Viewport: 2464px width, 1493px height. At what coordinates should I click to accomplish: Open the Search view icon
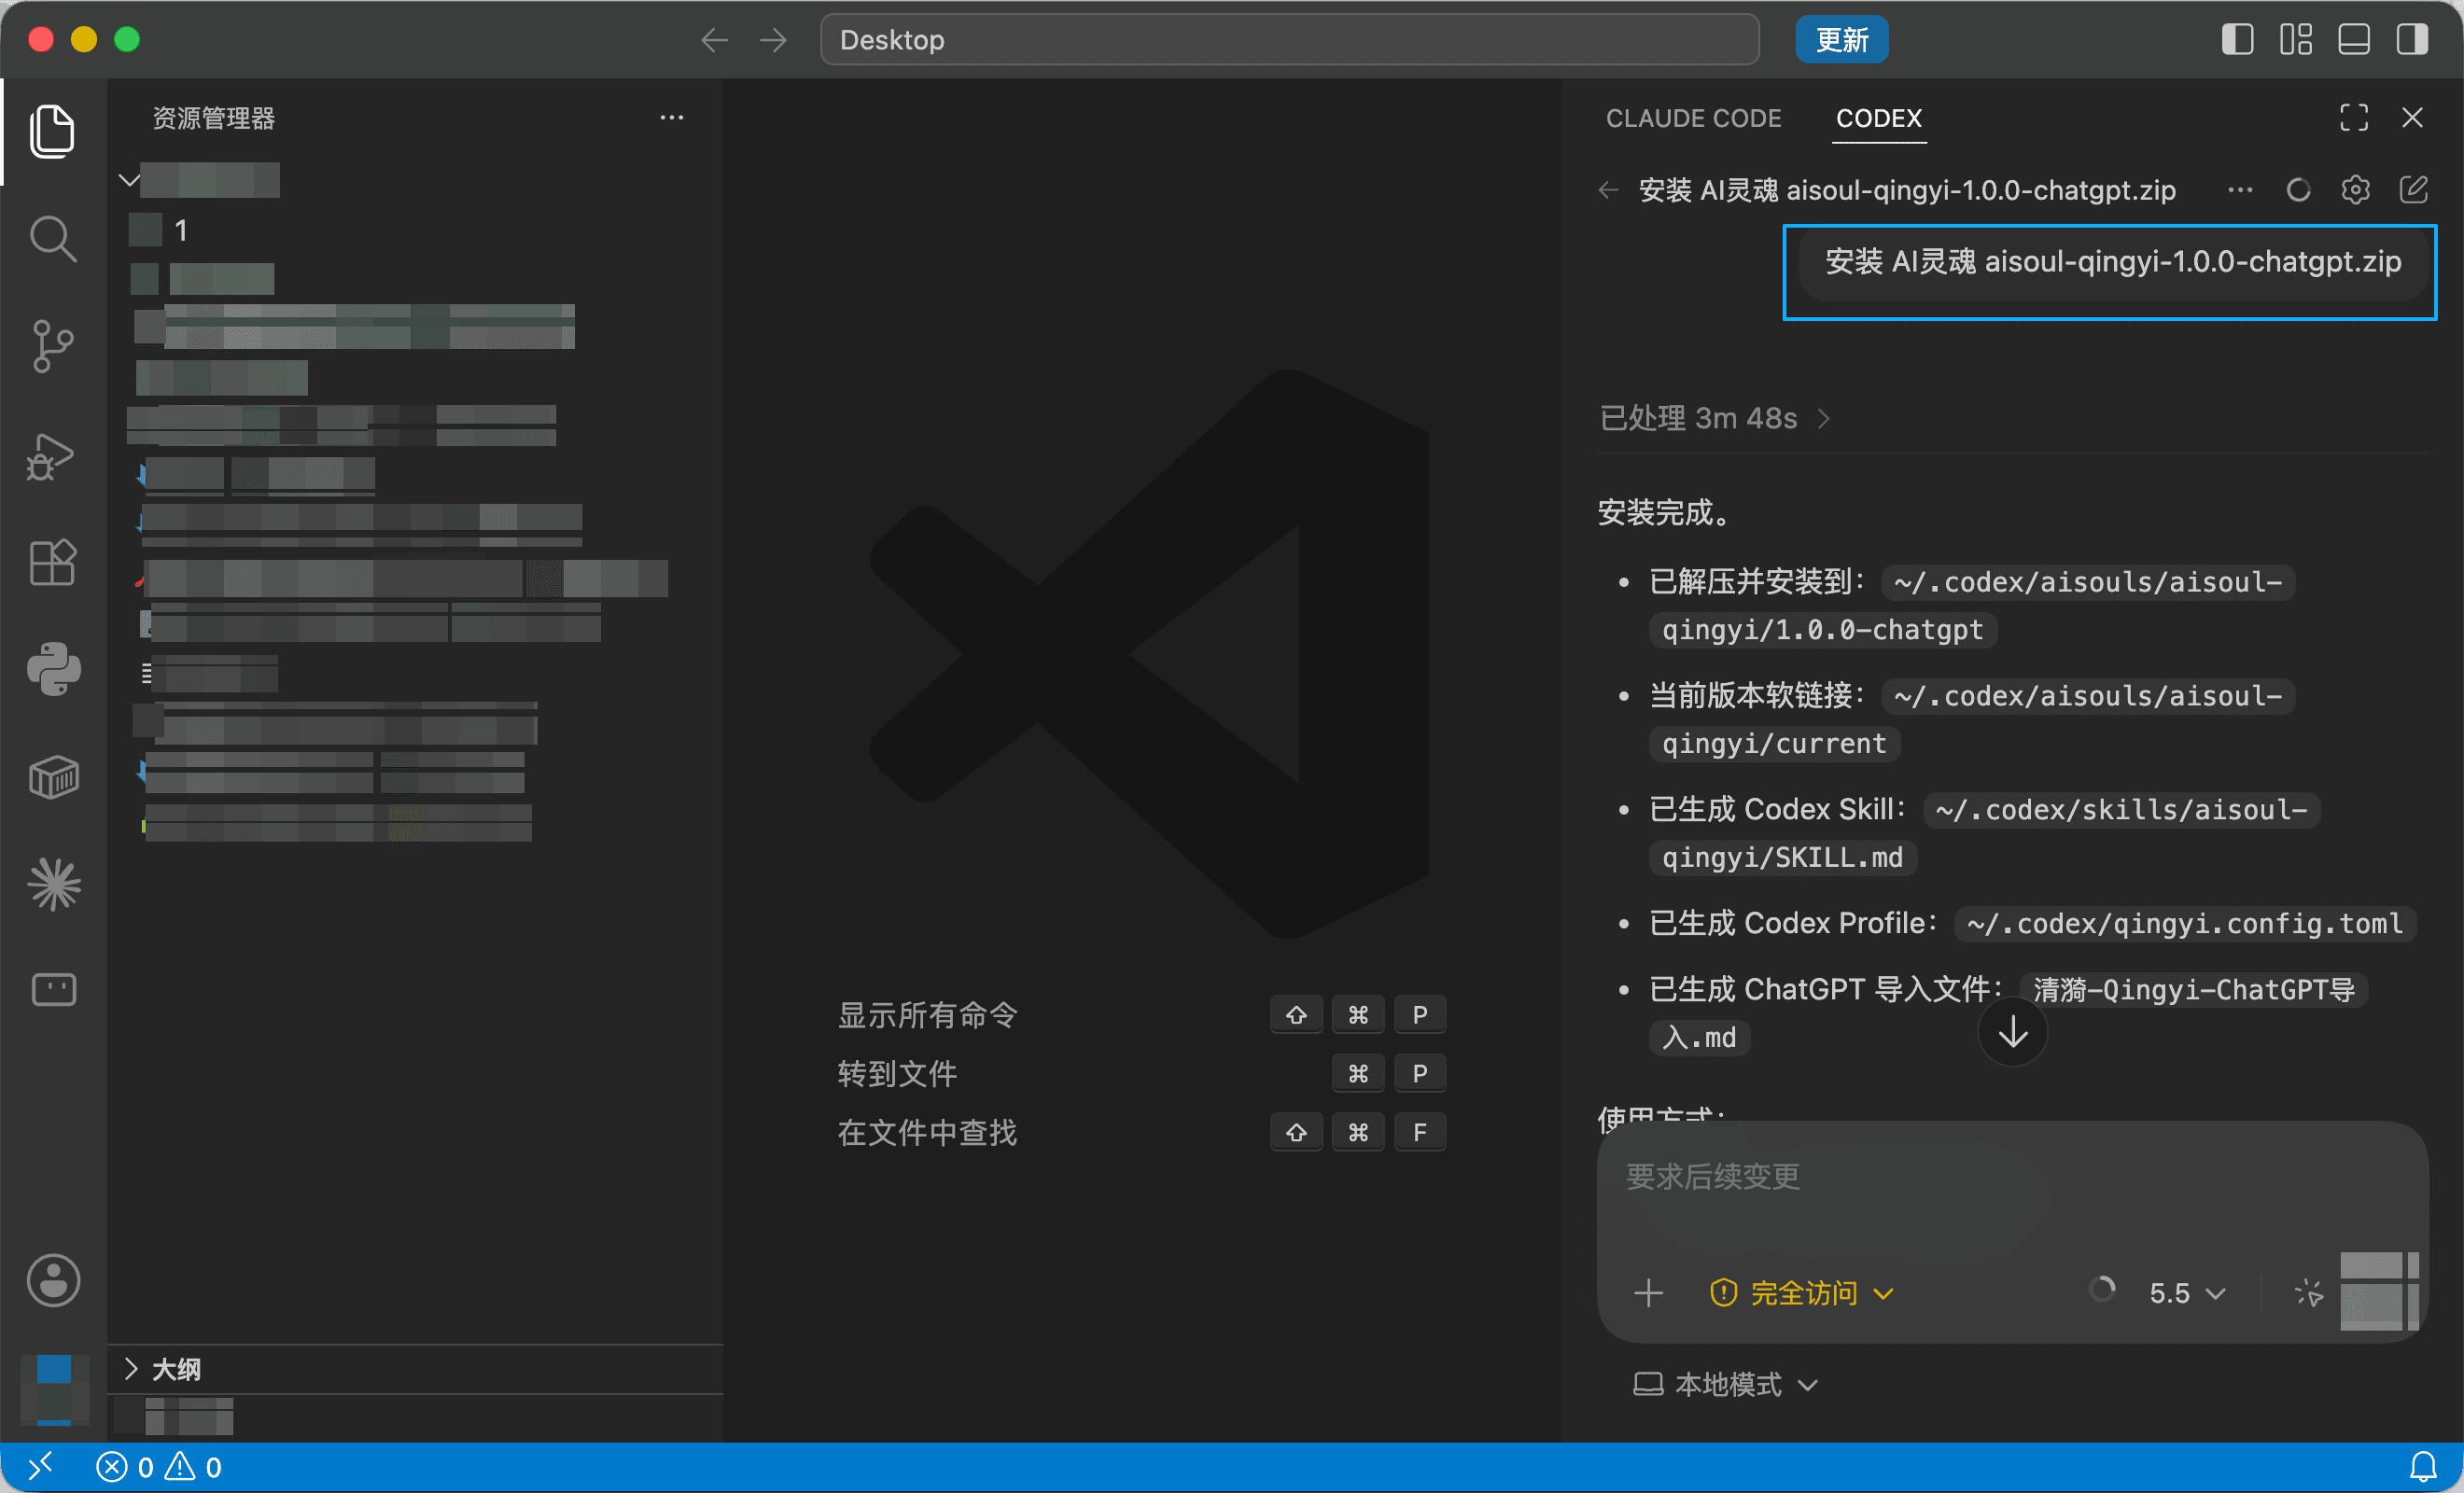52,239
